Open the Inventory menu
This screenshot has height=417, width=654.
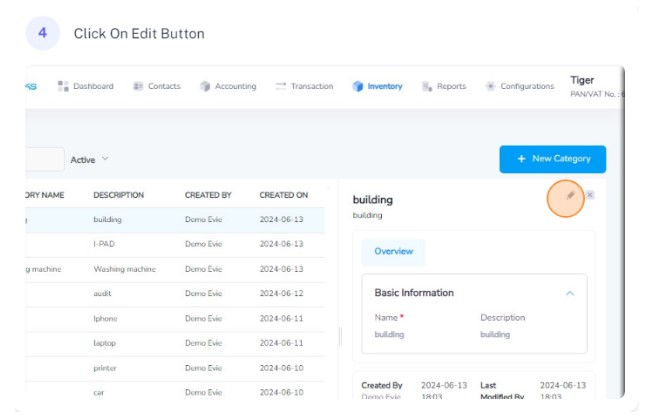click(x=377, y=86)
